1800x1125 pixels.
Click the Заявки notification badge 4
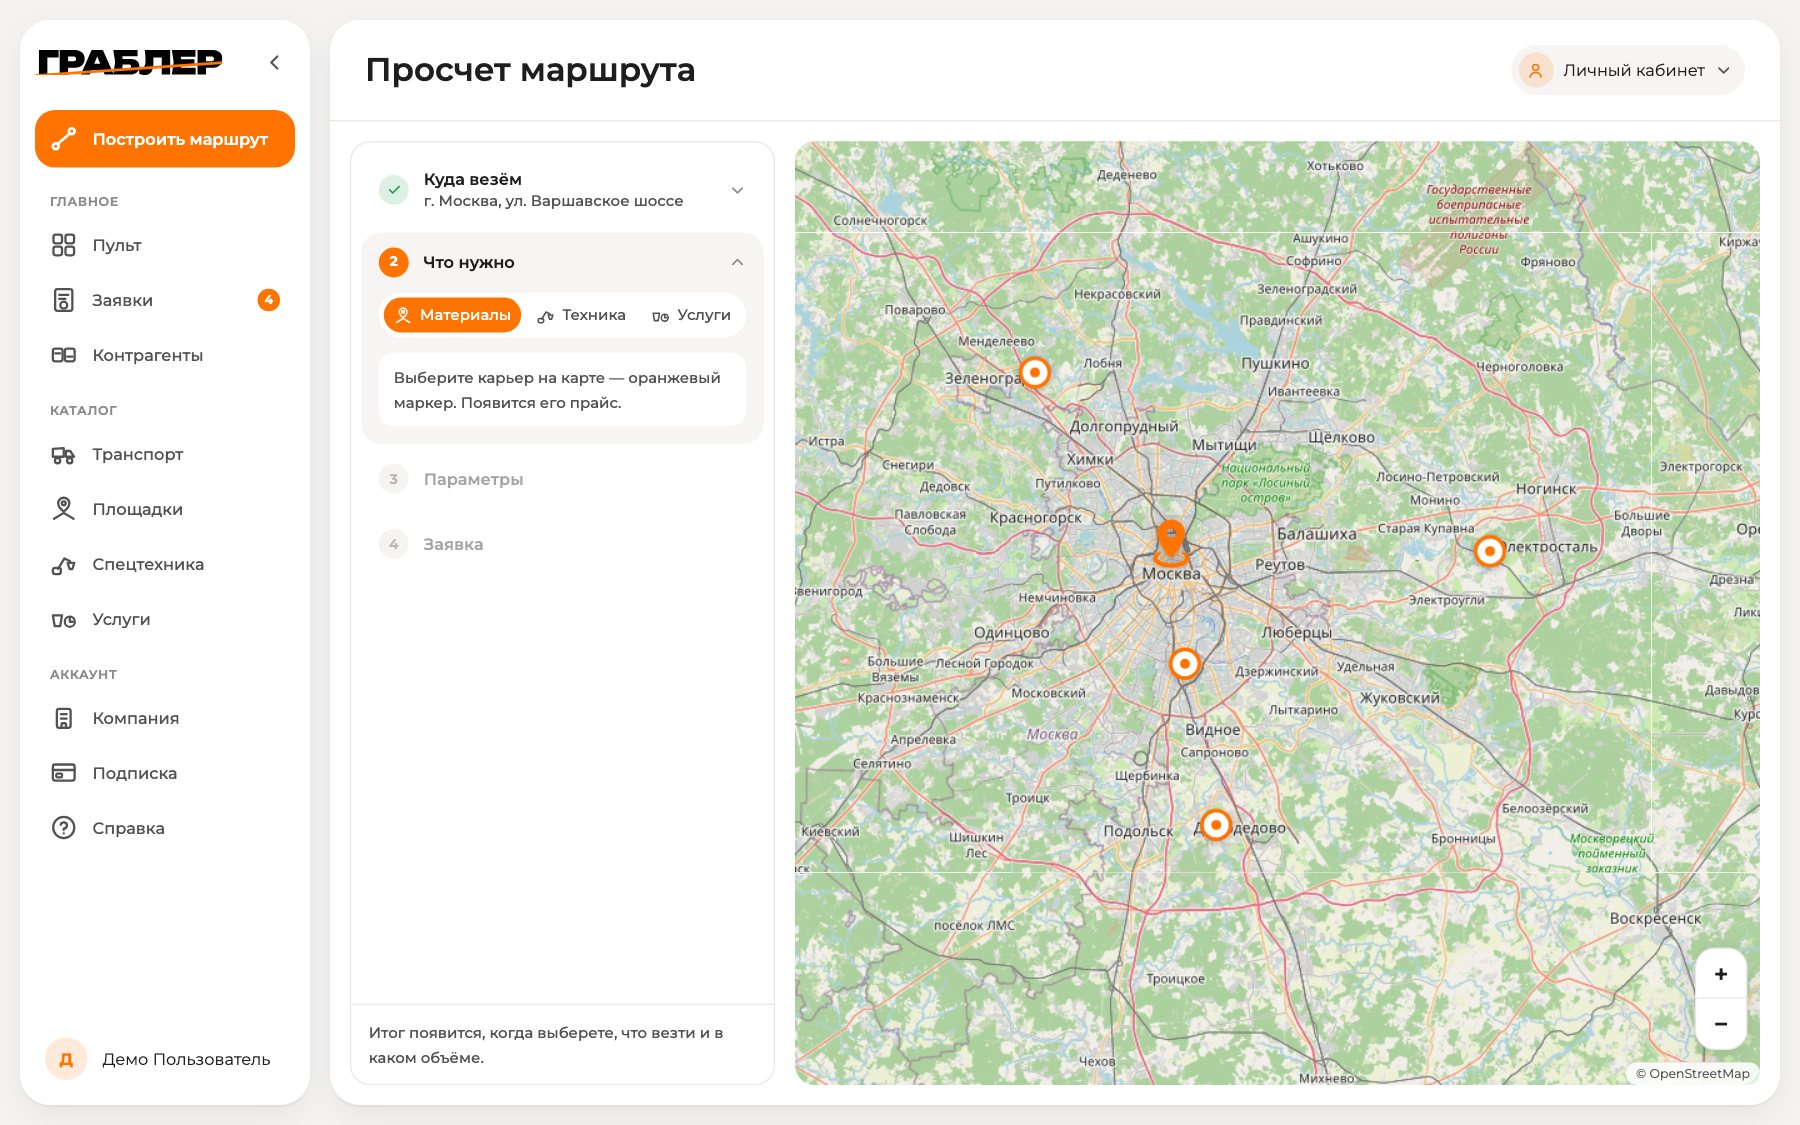pyautogui.click(x=268, y=300)
